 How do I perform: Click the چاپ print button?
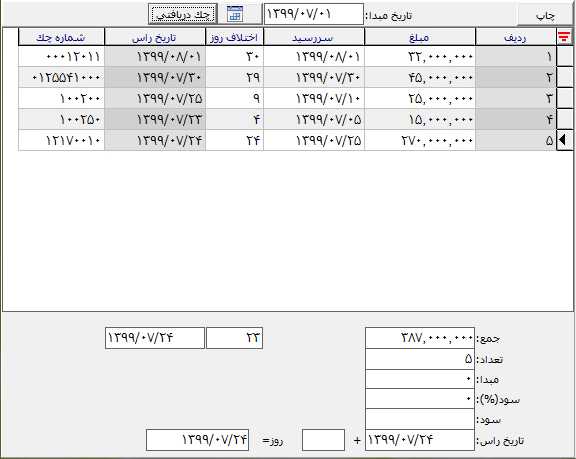tap(545, 15)
